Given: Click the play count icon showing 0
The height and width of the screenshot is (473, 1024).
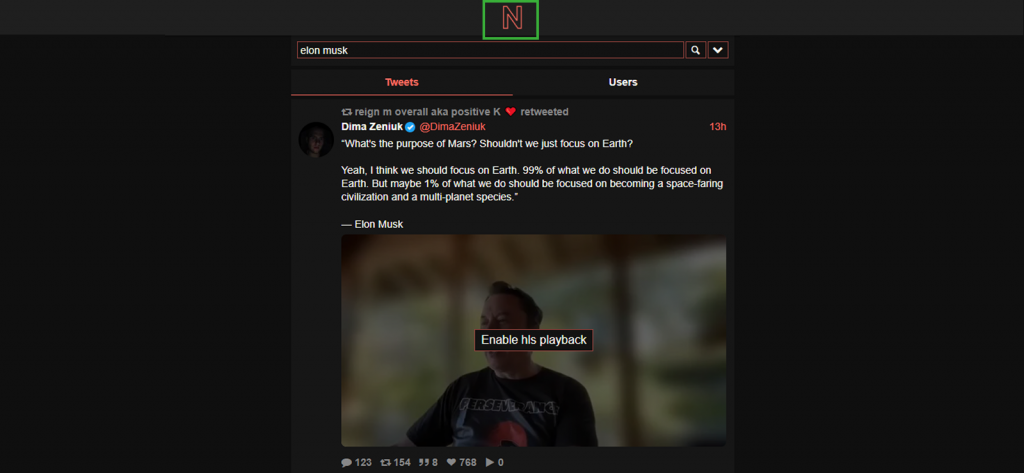Looking at the screenshot, I should (490, 463).
